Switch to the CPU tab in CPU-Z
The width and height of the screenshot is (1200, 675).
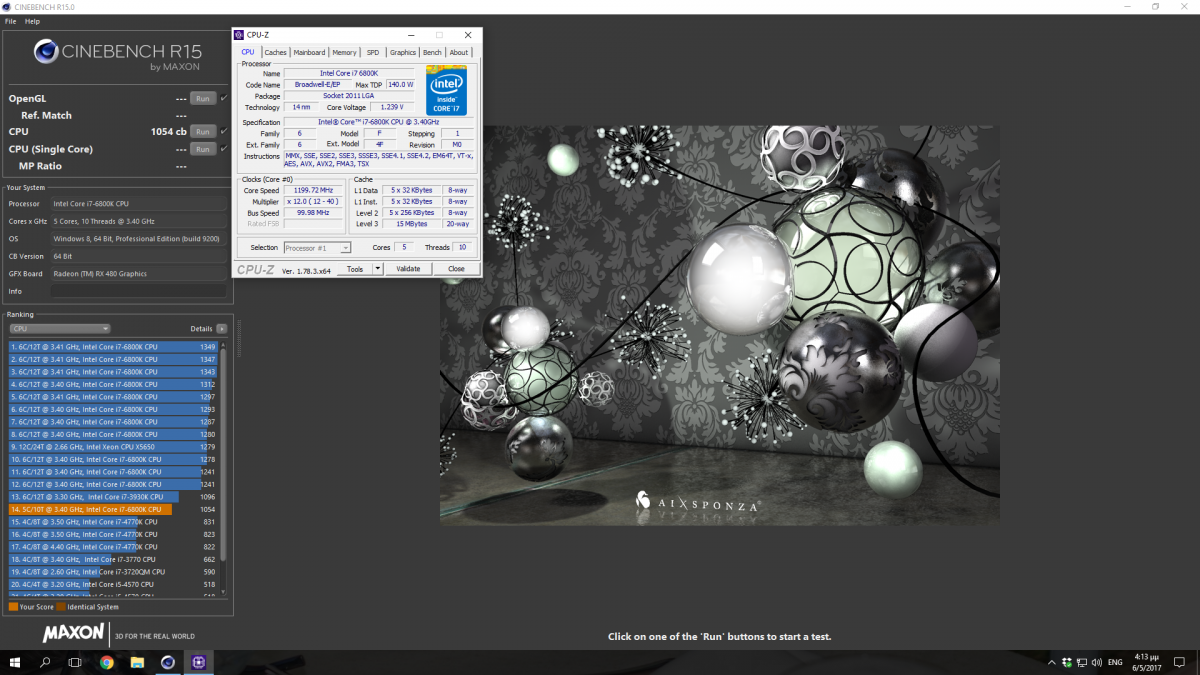[248, 52]
